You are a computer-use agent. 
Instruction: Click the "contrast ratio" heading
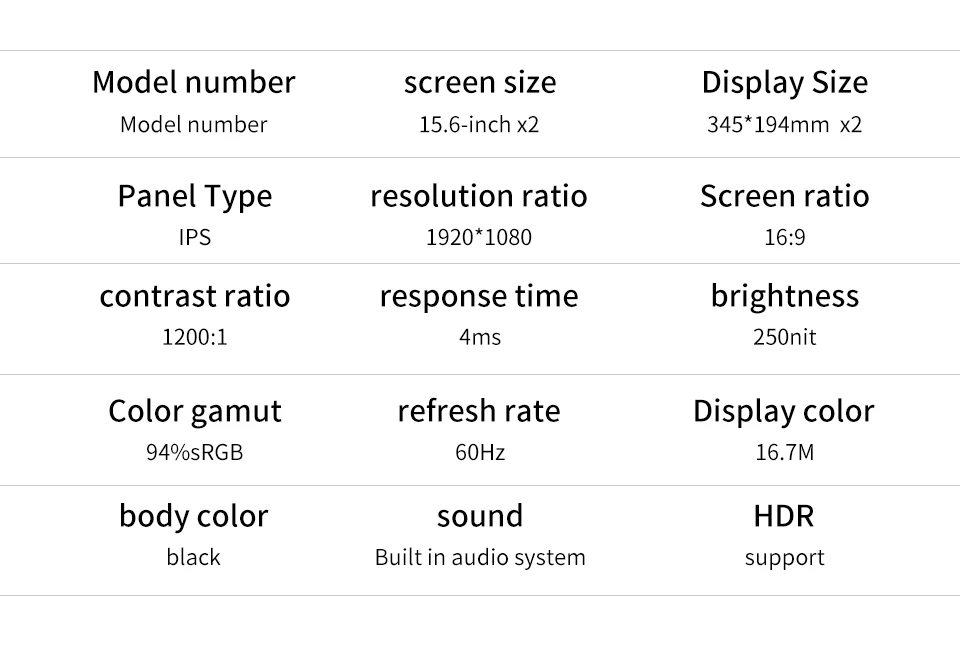tap(194, 296)
